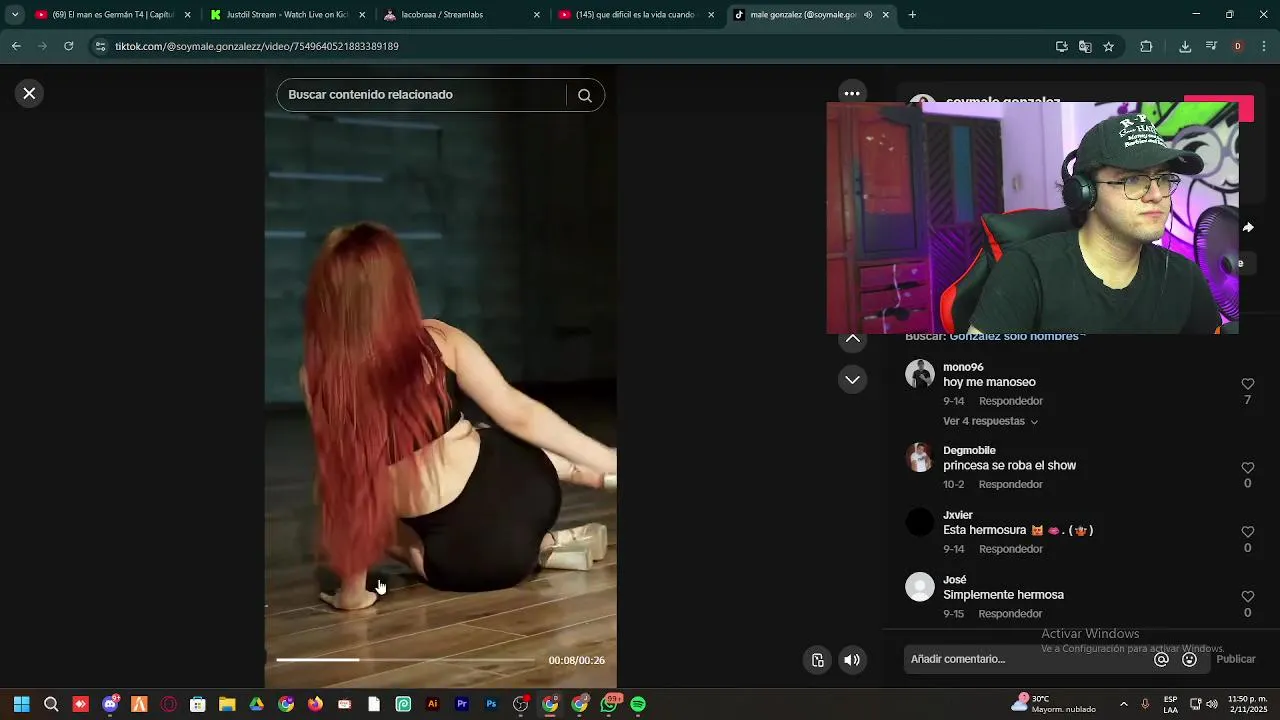Reply to Degmobile's comment with Responder

(1010, 484)
